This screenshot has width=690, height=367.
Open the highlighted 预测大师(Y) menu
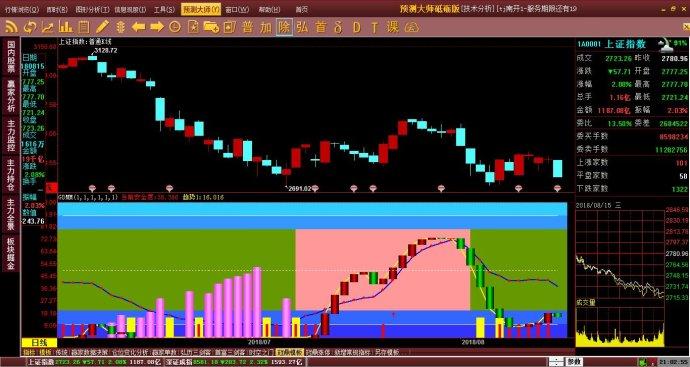click(x=201, y=9)
